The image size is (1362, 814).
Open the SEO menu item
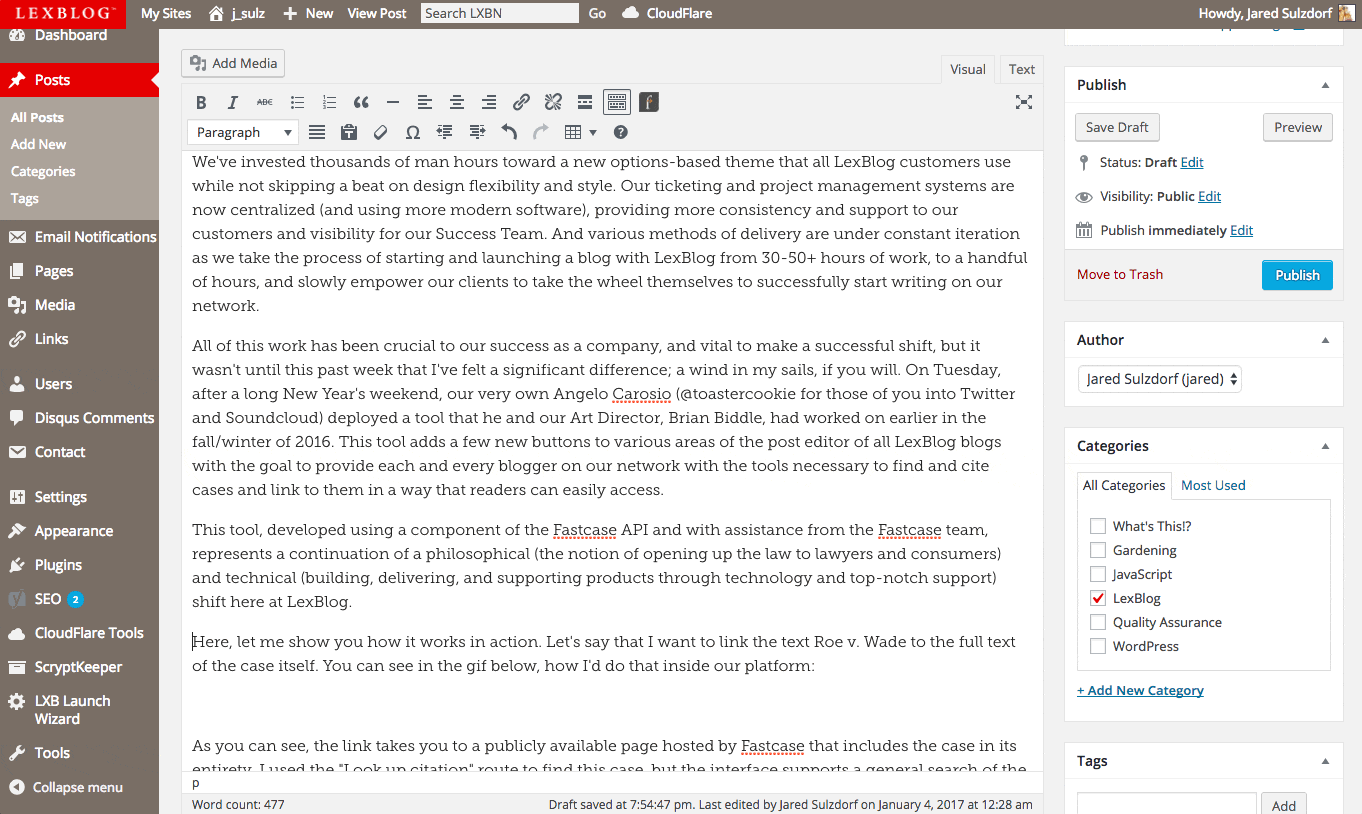[x=79, y=599]
